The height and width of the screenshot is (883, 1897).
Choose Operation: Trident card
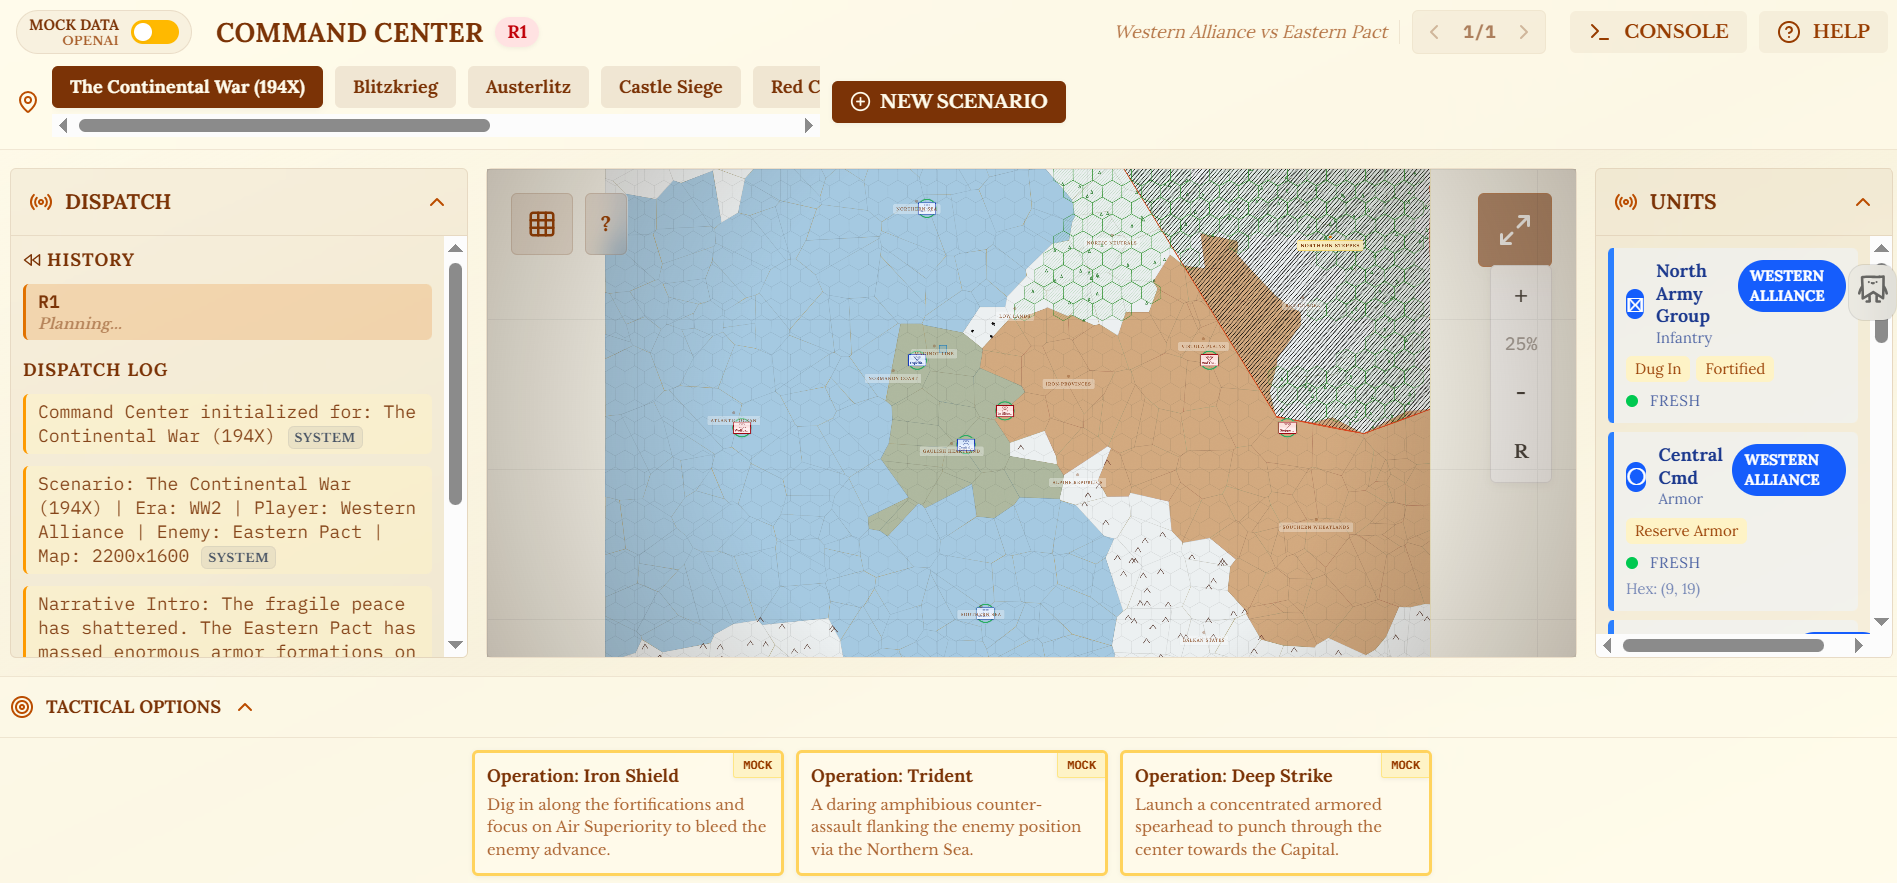tap(952, 813)
